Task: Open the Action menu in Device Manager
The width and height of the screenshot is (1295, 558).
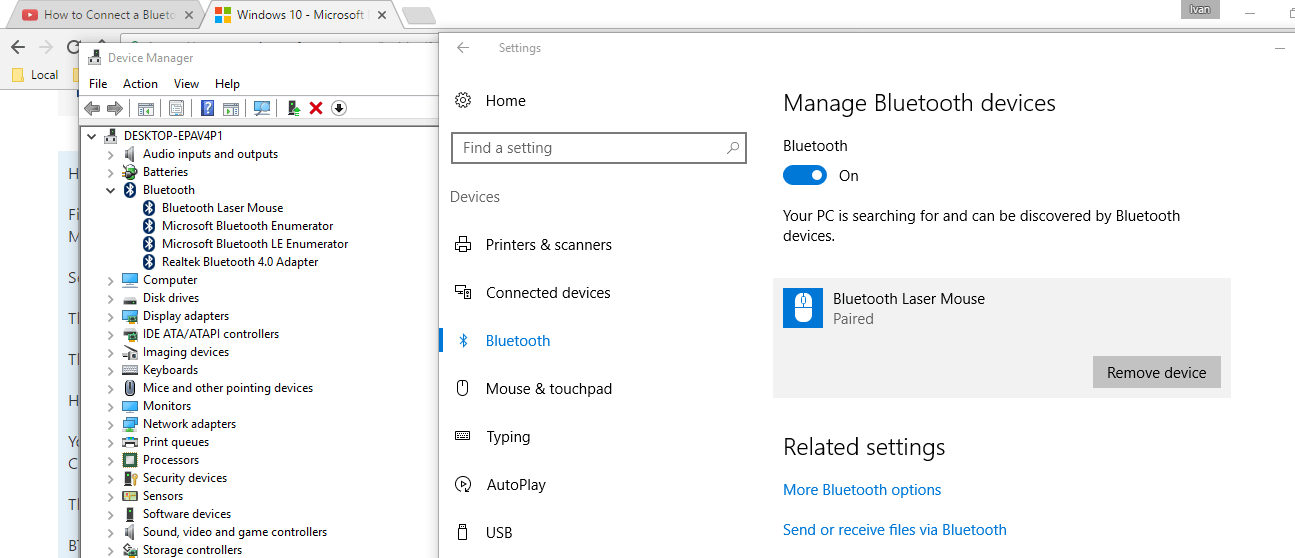Action: pos(140,84)
